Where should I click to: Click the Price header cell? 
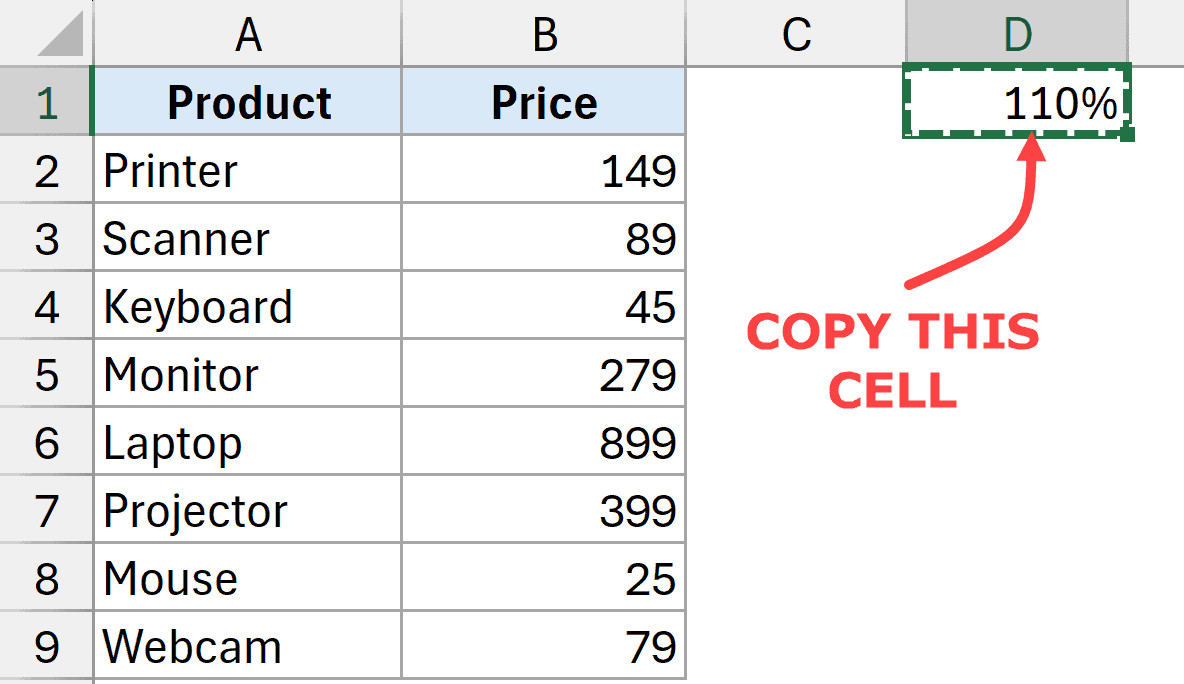point(544,103)
